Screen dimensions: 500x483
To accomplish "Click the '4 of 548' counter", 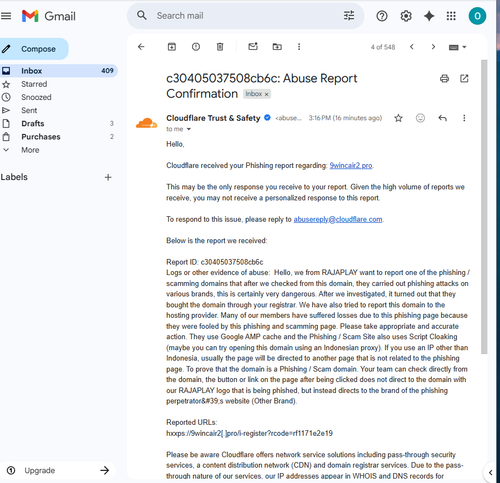I will click(x=383, y=47).
